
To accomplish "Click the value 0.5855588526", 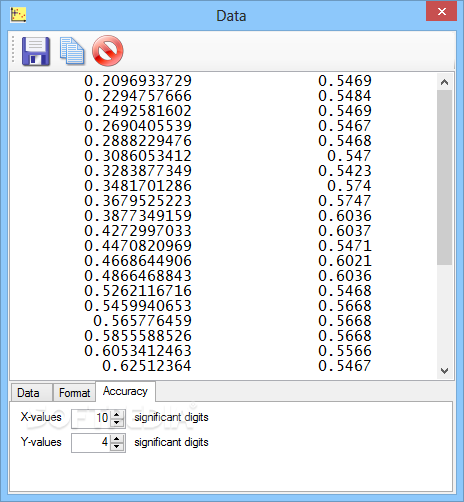I will click(138, 336).
